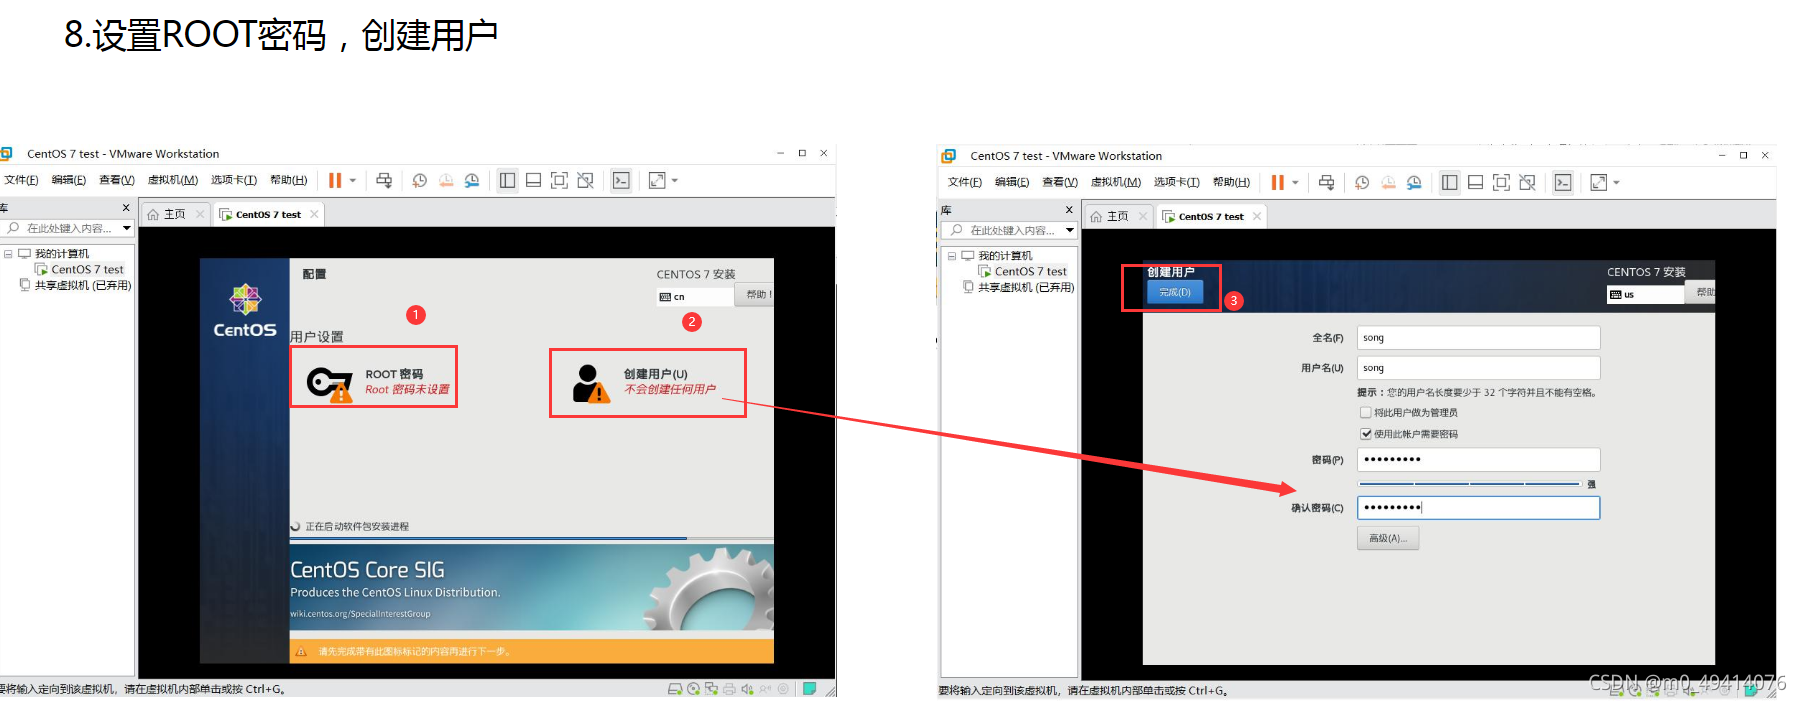Viewport: 1802px width, 703px height.
Task: Revert to snapshot in the 创建用户 window
Action: 1388,183
